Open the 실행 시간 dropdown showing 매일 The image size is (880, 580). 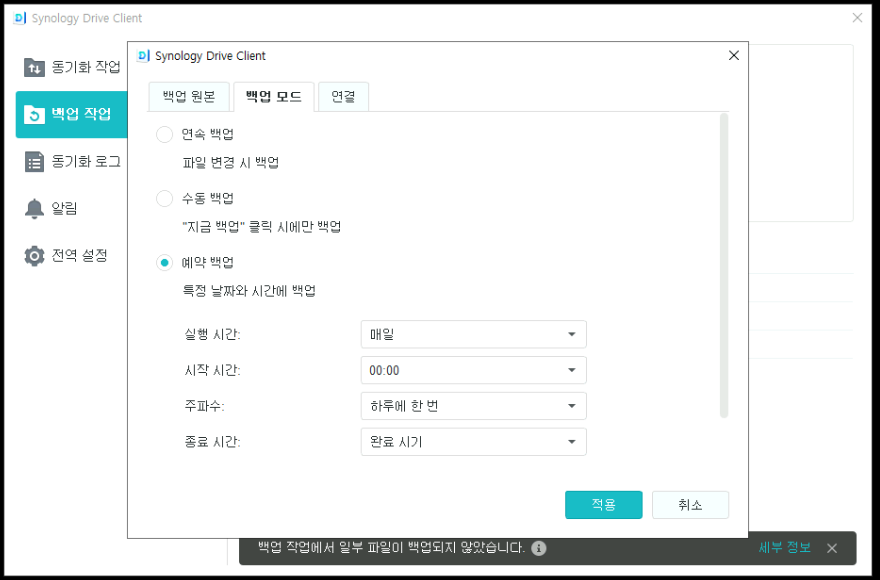click(x=474, y=335)
